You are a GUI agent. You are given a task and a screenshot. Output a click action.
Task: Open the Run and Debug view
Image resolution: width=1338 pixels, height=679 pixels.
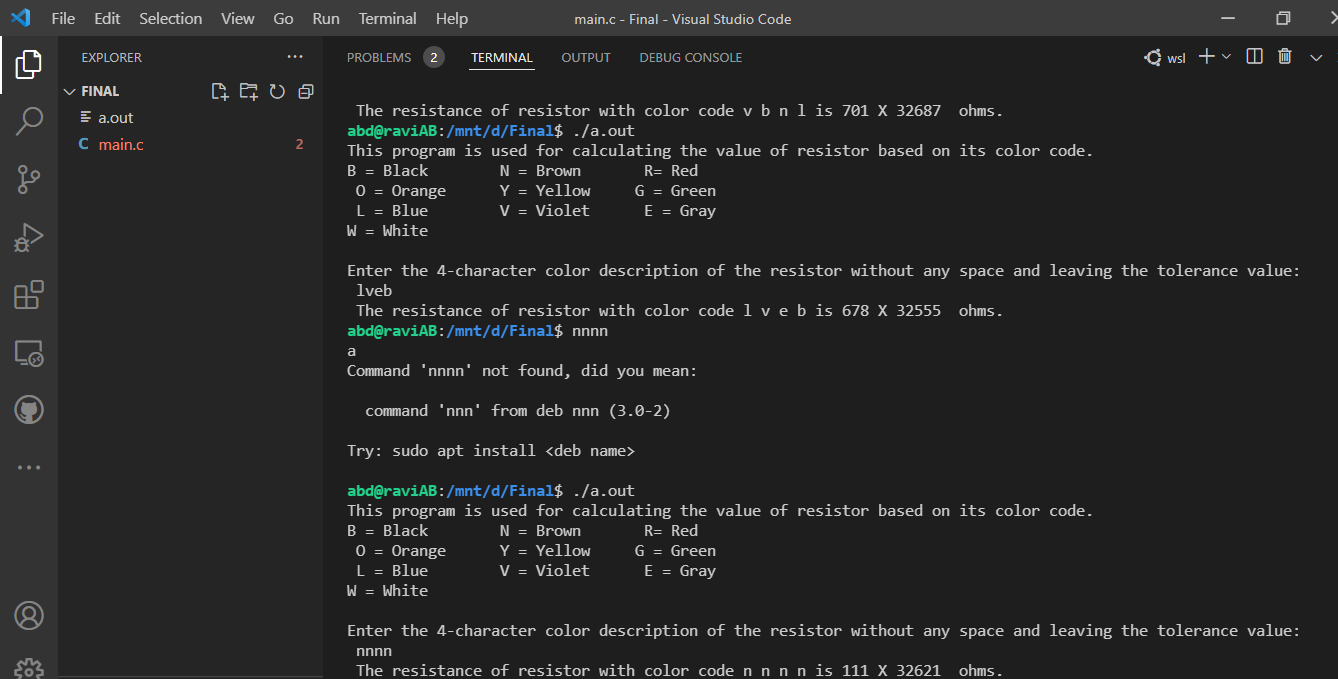pyautogui.click(x=29, y=238)
